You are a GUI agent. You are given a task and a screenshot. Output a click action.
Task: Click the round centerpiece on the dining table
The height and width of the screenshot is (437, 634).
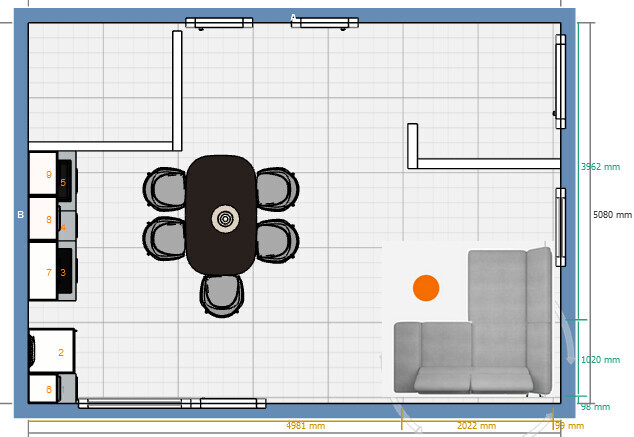pos(226,218)
